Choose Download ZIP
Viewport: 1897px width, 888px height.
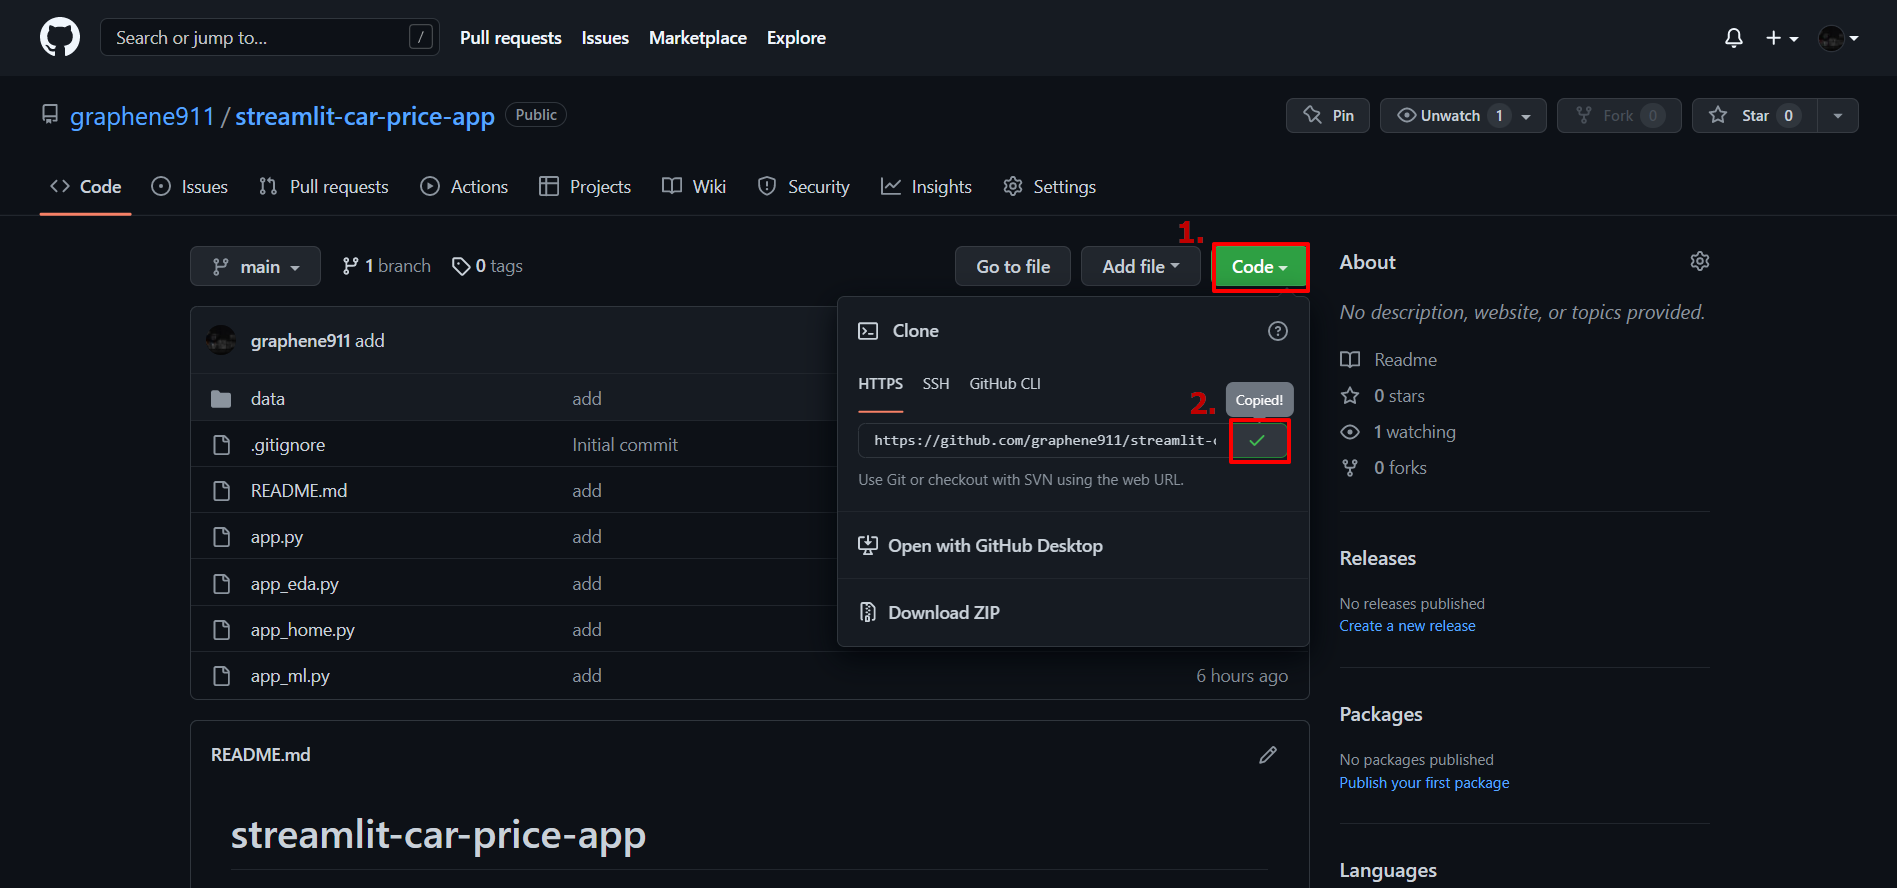tap(929, 613)
